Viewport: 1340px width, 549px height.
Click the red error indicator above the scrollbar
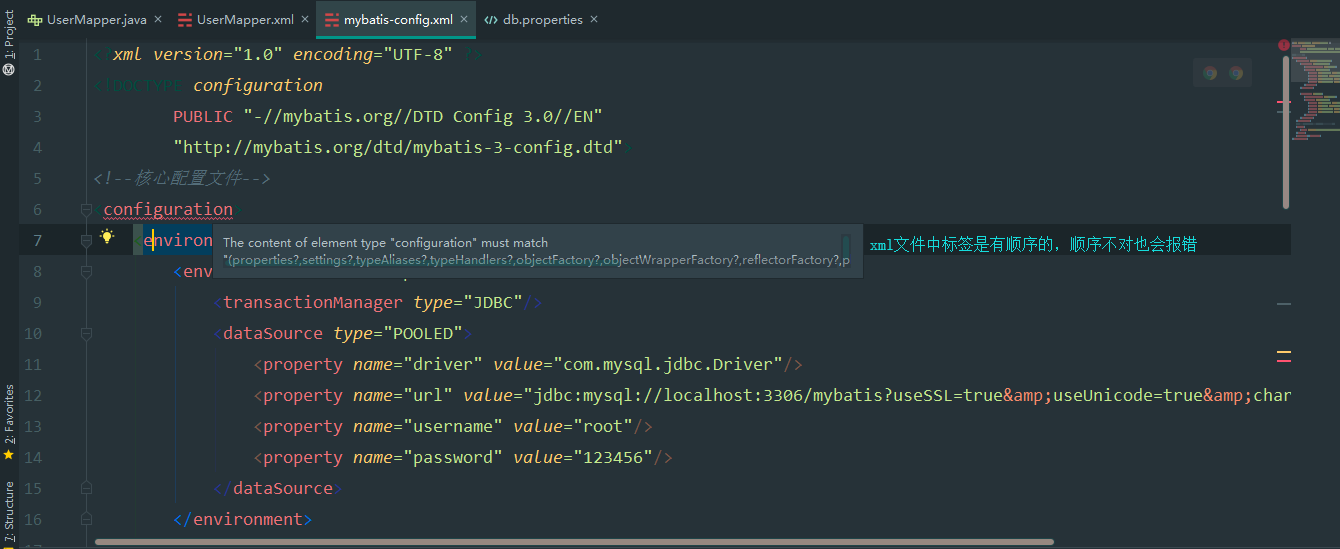[x=1283, y=45]
